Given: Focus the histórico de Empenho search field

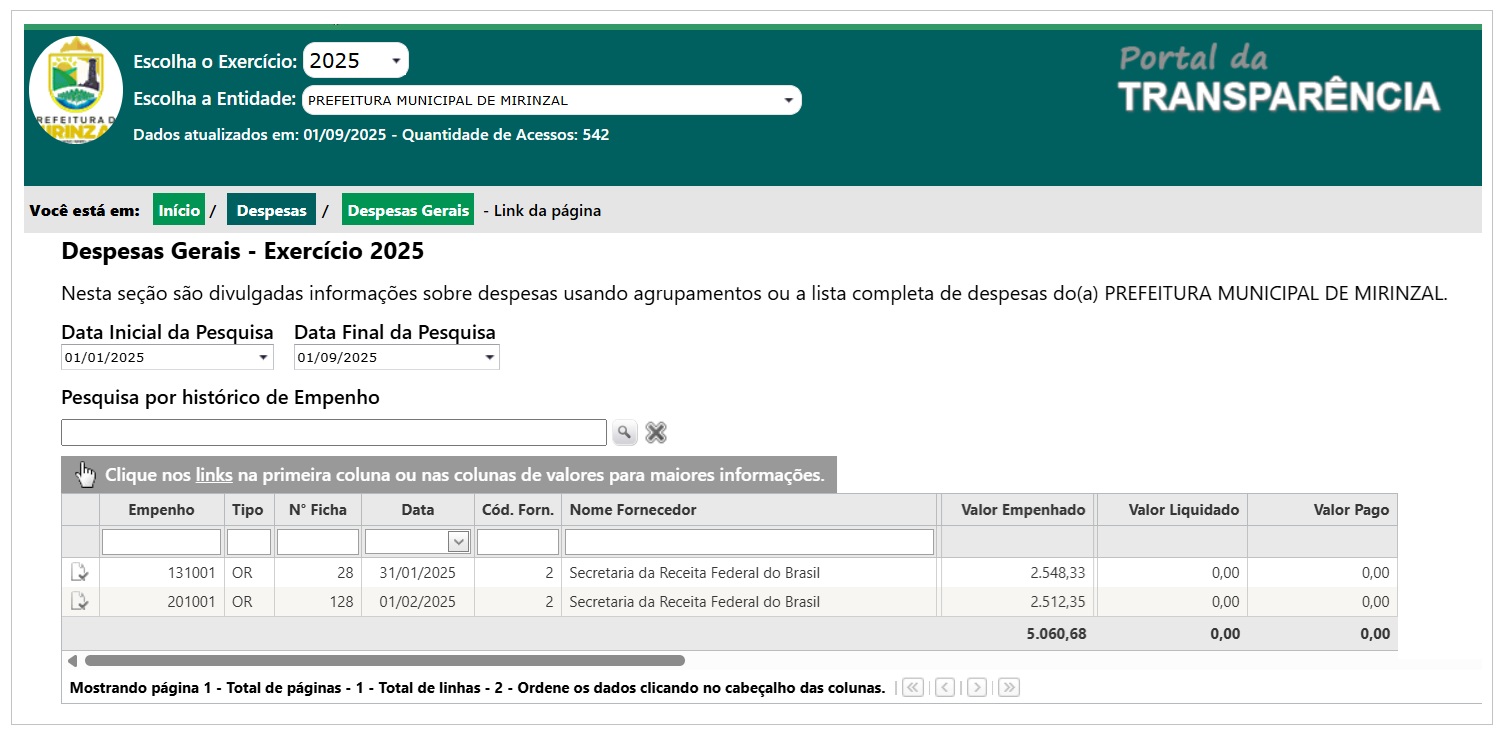Looking at the screenshot, I should (x=333, y=432).
